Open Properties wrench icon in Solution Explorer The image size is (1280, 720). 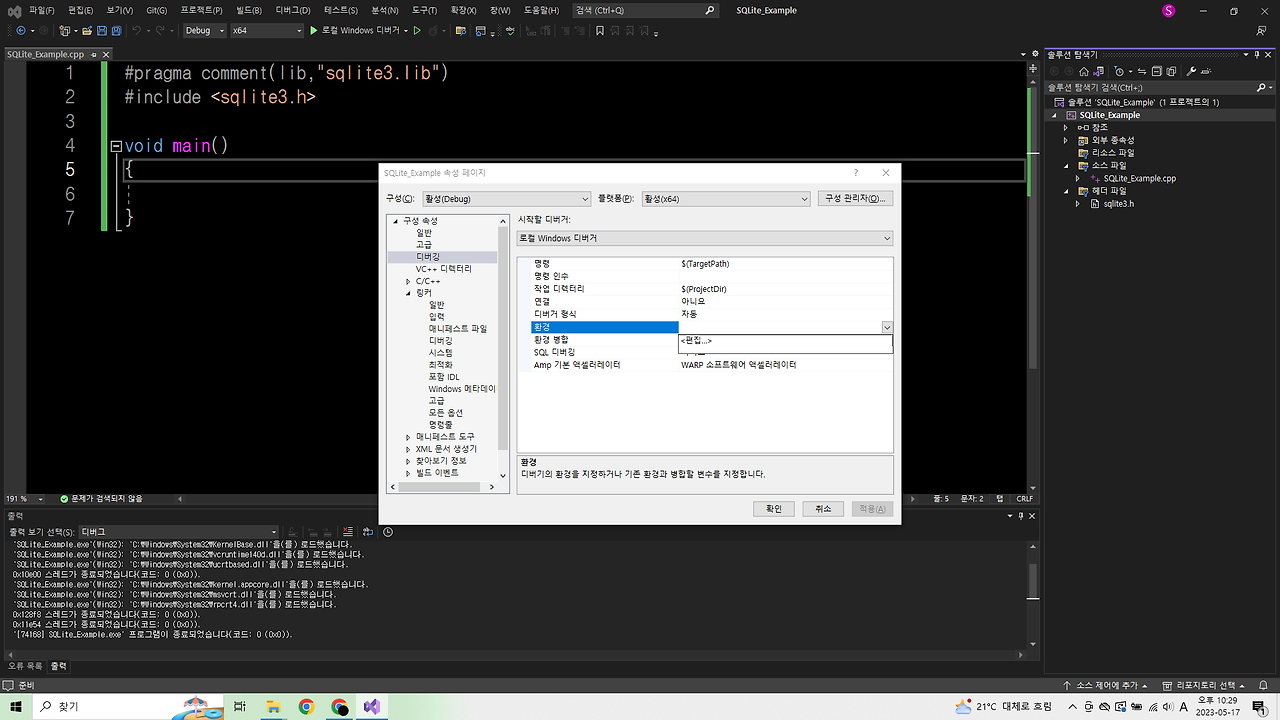pos(1191,71)
